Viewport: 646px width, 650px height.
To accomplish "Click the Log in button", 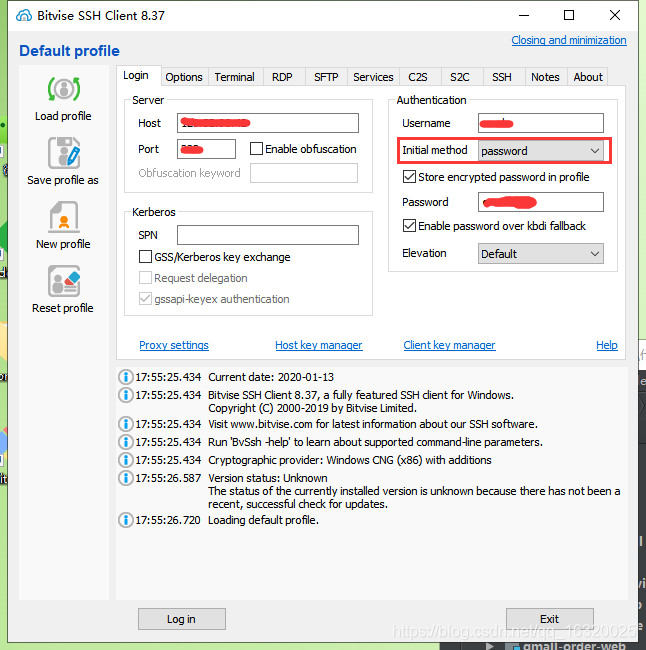I will (182, 619).
